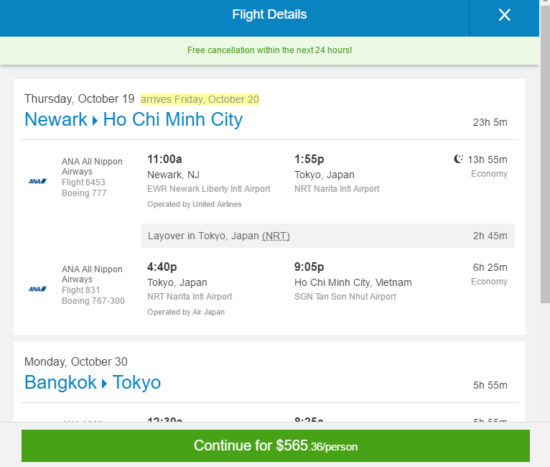550x467 pixels.
Task: Click the 11:00a Newark departure time
Action: coord(165,159)
